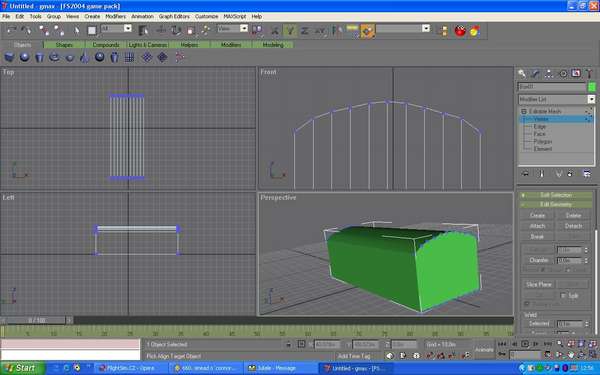
Task: Click the Chamfer button
Action: click(538, 260)
